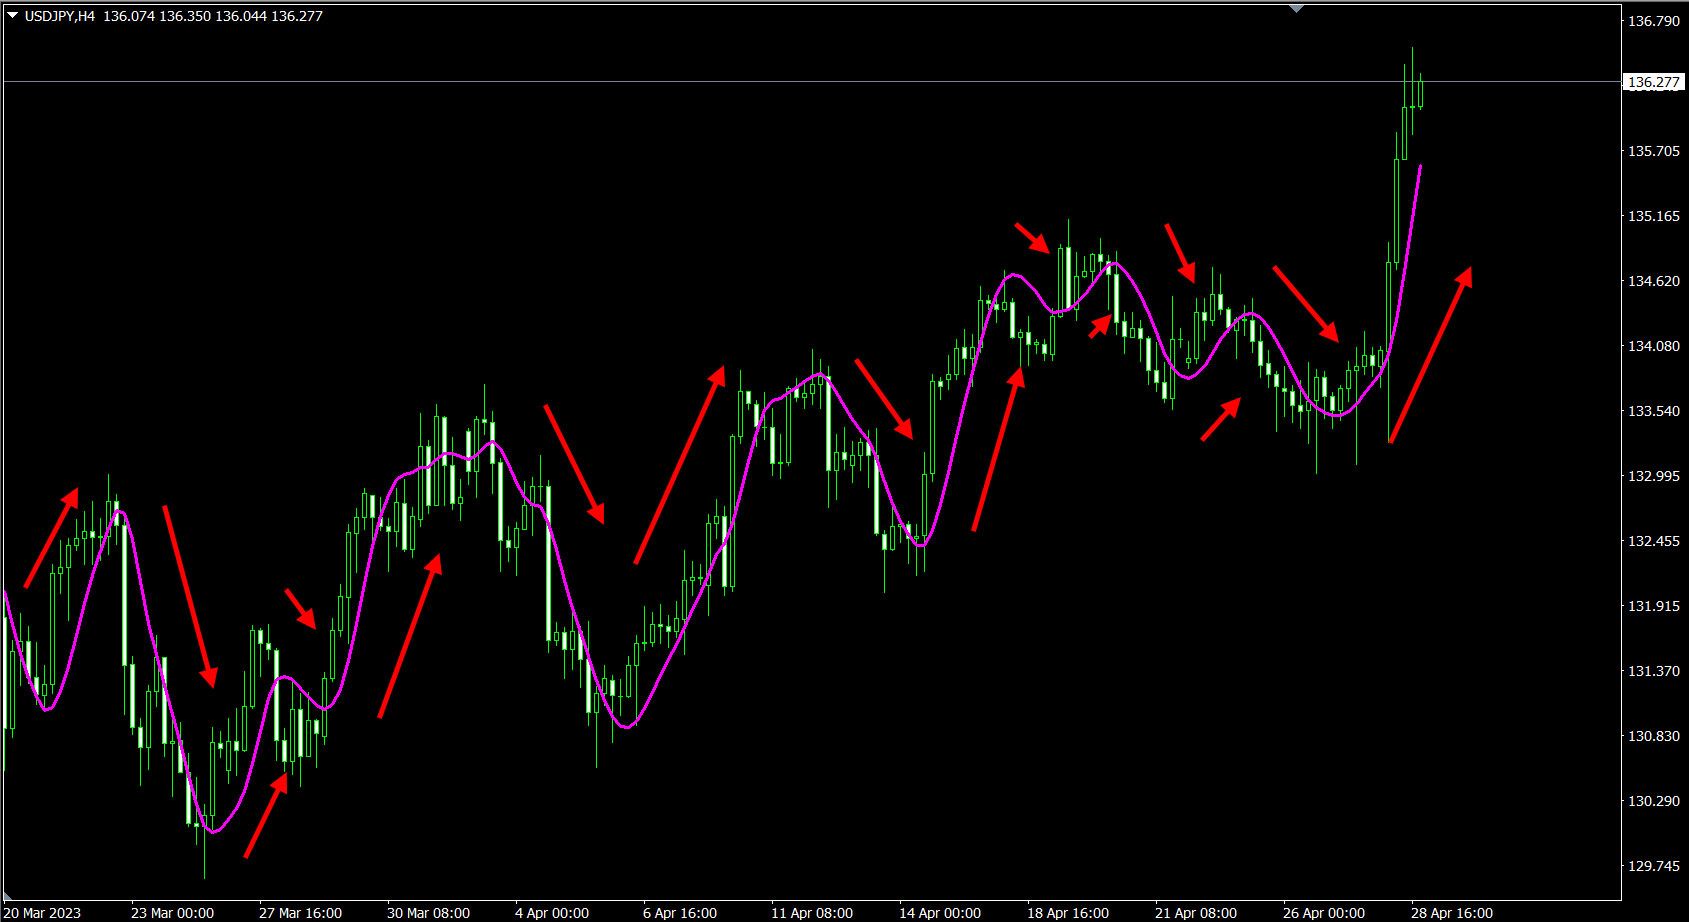Click the 23 Mar 00:00 time label
1689x922 pixels.
click(172, 912)
